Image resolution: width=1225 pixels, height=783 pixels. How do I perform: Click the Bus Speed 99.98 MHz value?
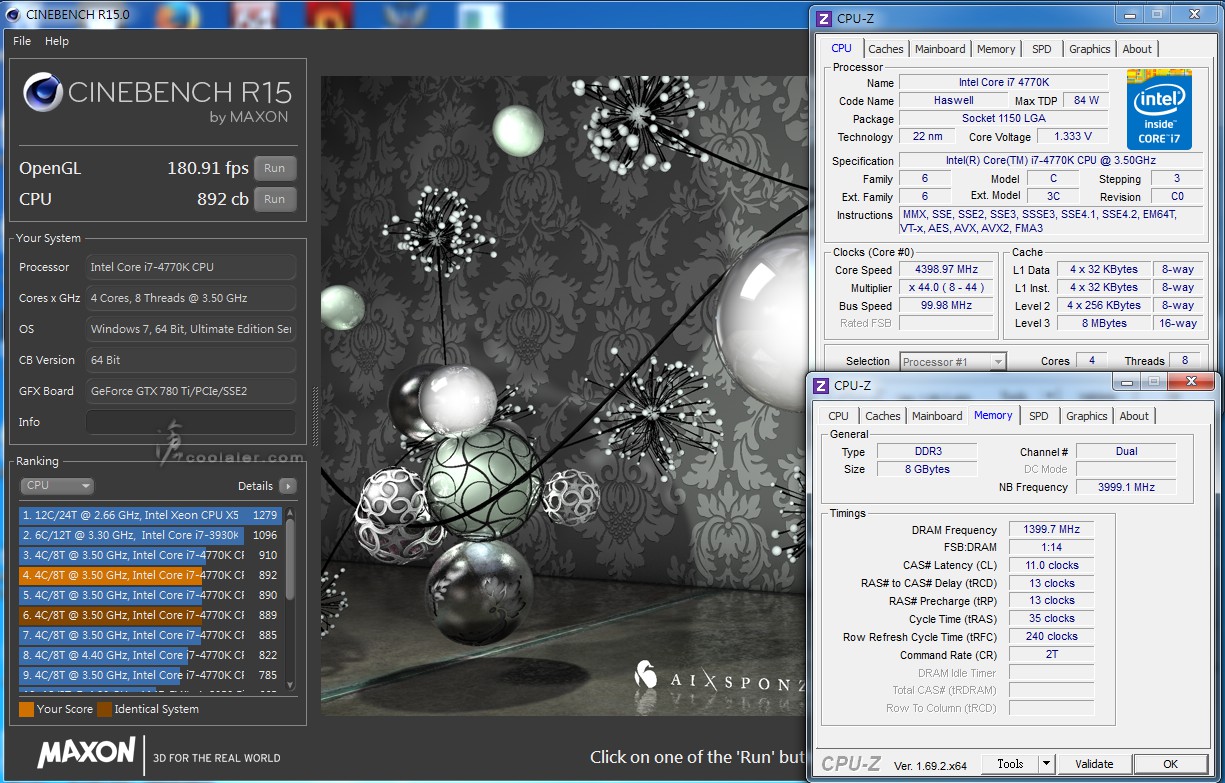point(946,306)
